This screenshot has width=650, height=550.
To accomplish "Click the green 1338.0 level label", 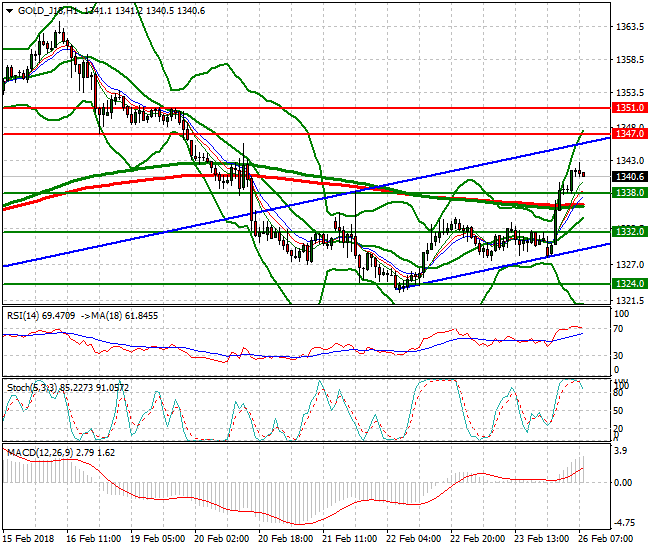I will point(630,193).
